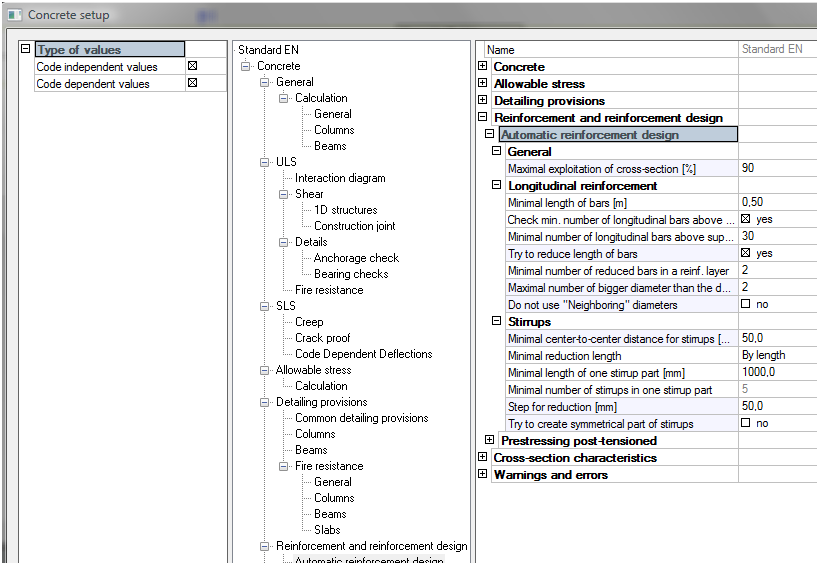Collapse the Automatic reinforcement design group
This screenshot has width=819, height=565.
(x=489, y=134)
